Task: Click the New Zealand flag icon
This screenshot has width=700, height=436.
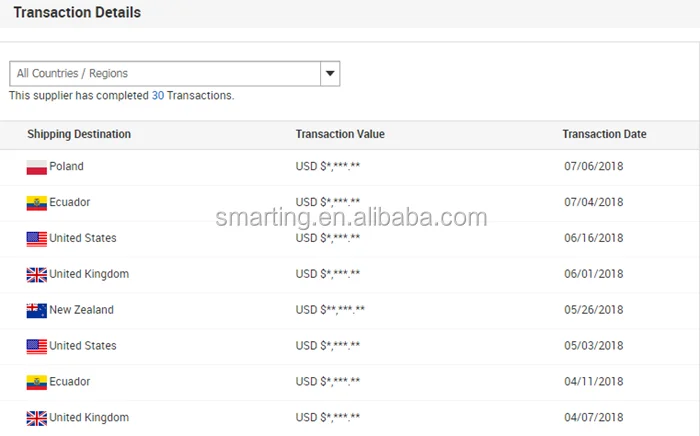Action: point(37,311)
